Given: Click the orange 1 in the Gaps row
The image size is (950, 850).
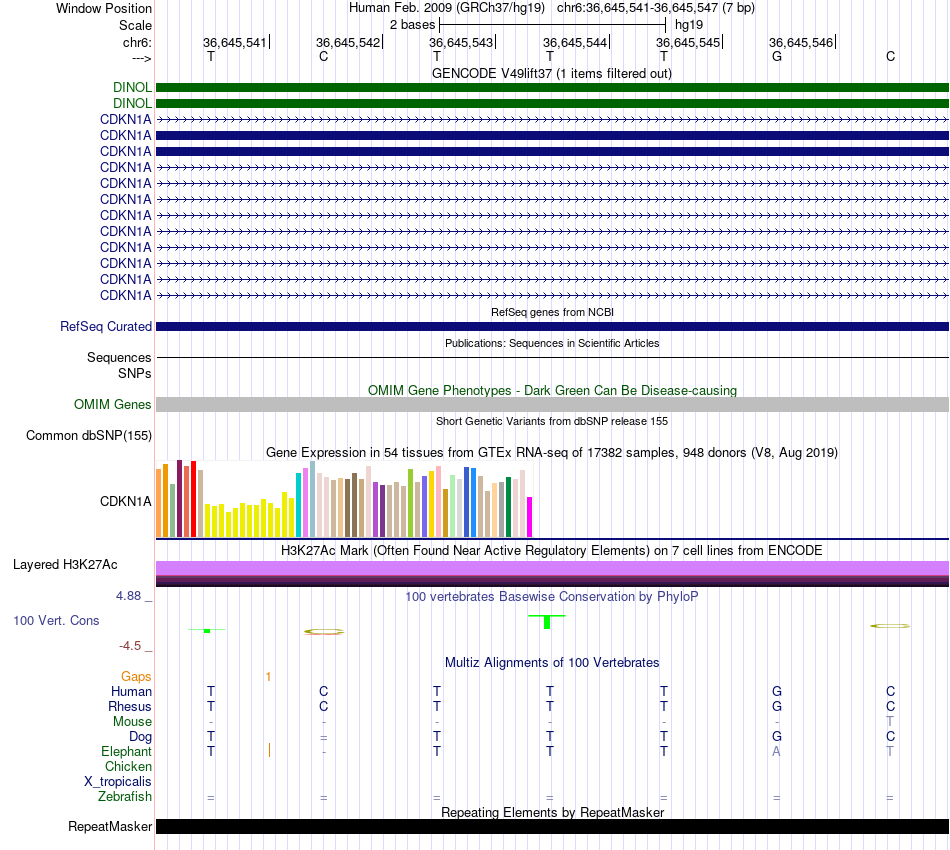Looking at the screenshot, I should point(268,677).
